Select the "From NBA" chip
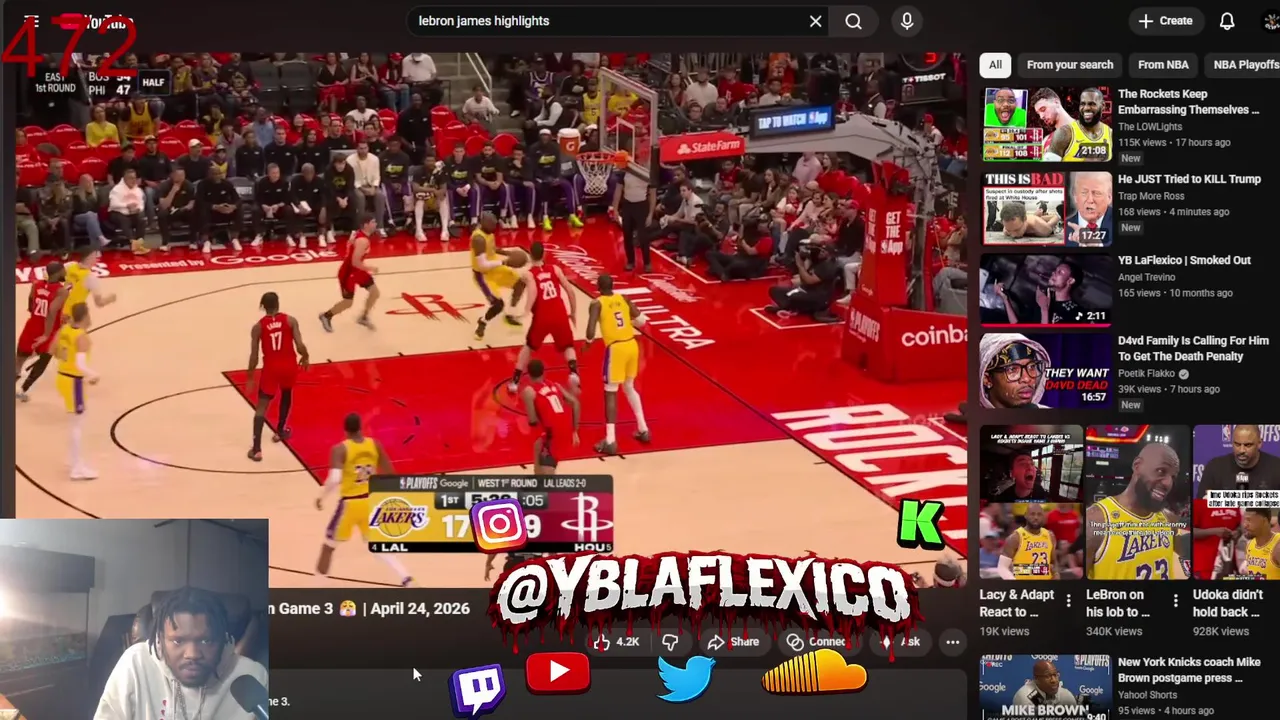Image resolution: width=1280 pixels, height=720 pixels. [1163, 65]
